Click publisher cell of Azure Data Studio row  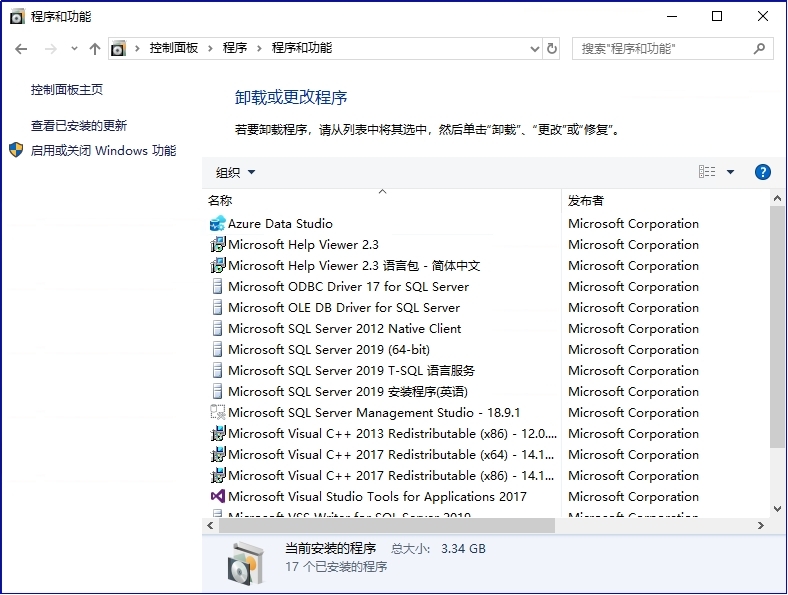pyautogui.click(x=633, y=224)
